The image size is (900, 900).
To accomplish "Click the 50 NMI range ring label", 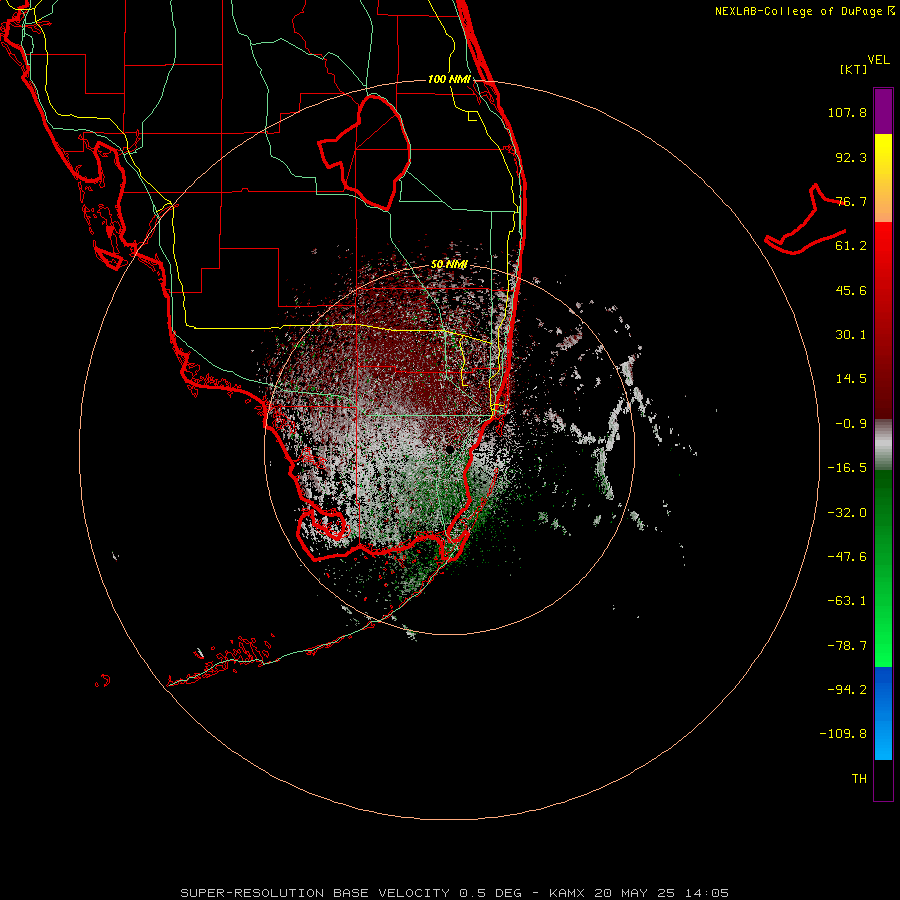I will pyautogui.click(x=449, y=265).
